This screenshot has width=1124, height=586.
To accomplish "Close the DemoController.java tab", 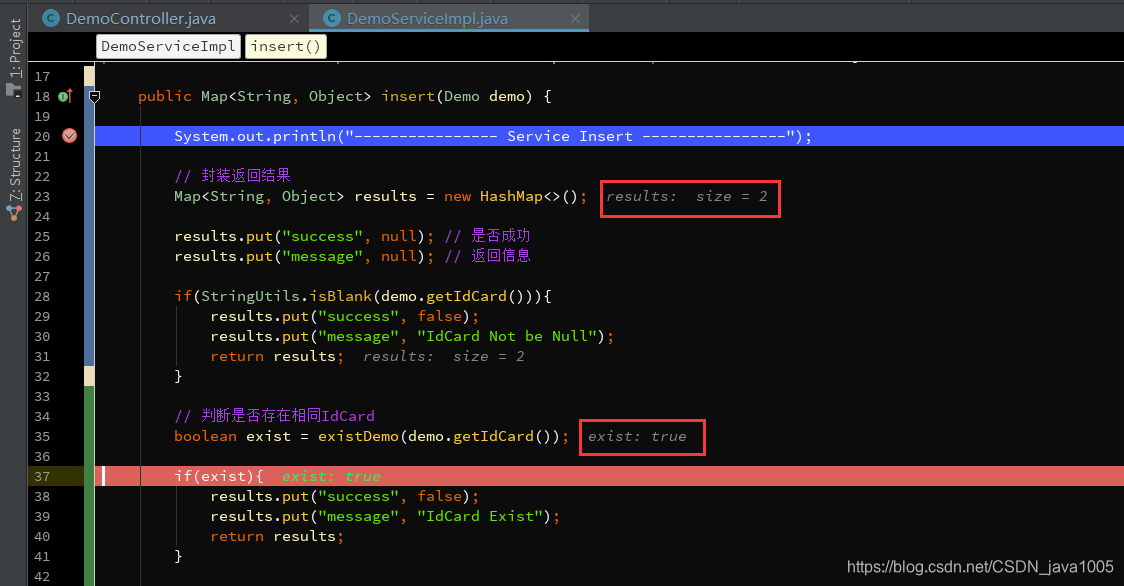I will pyautogui.click(x=294, y=19).
